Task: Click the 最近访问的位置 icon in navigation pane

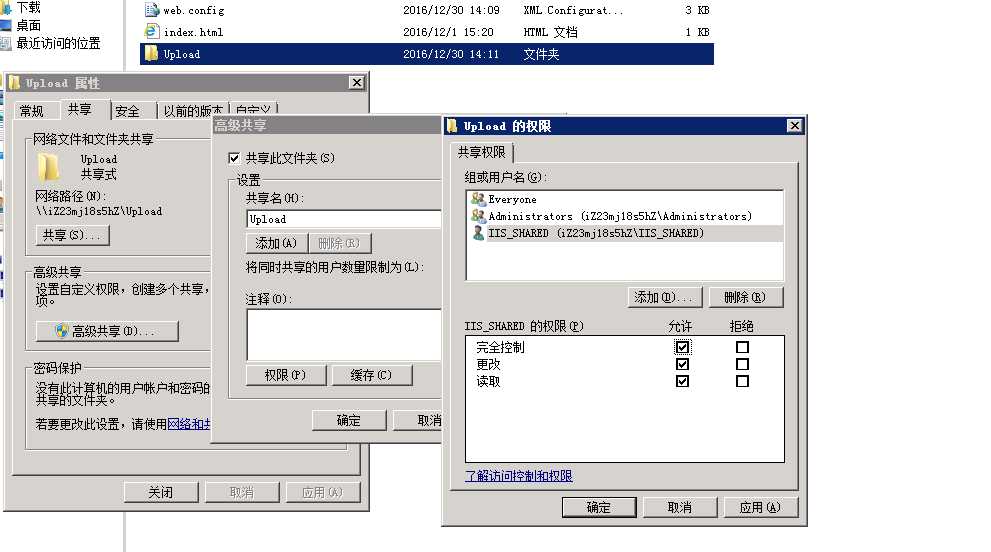Action: click(6, 43)
